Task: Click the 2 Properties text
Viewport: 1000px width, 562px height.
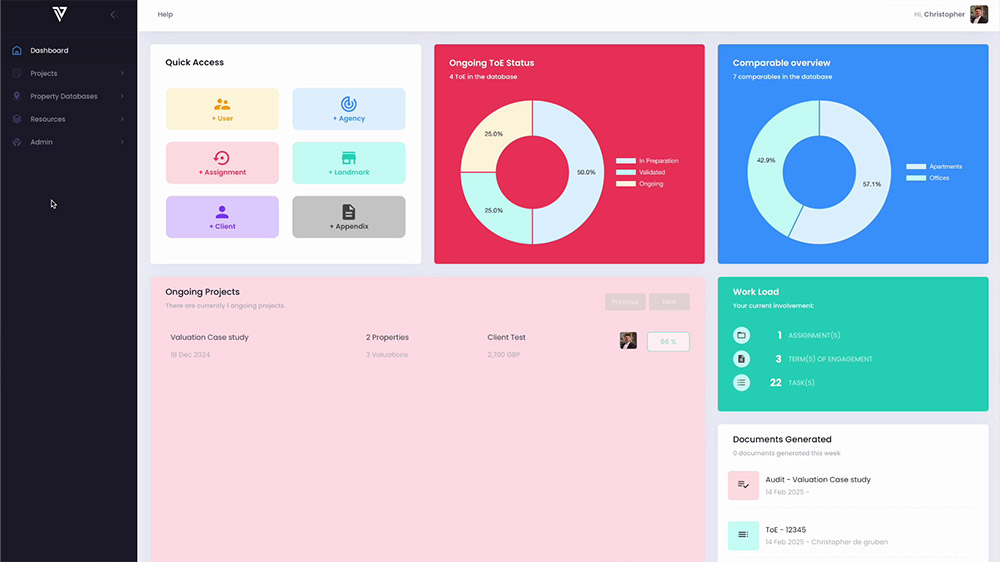Action: coord(387,337)
